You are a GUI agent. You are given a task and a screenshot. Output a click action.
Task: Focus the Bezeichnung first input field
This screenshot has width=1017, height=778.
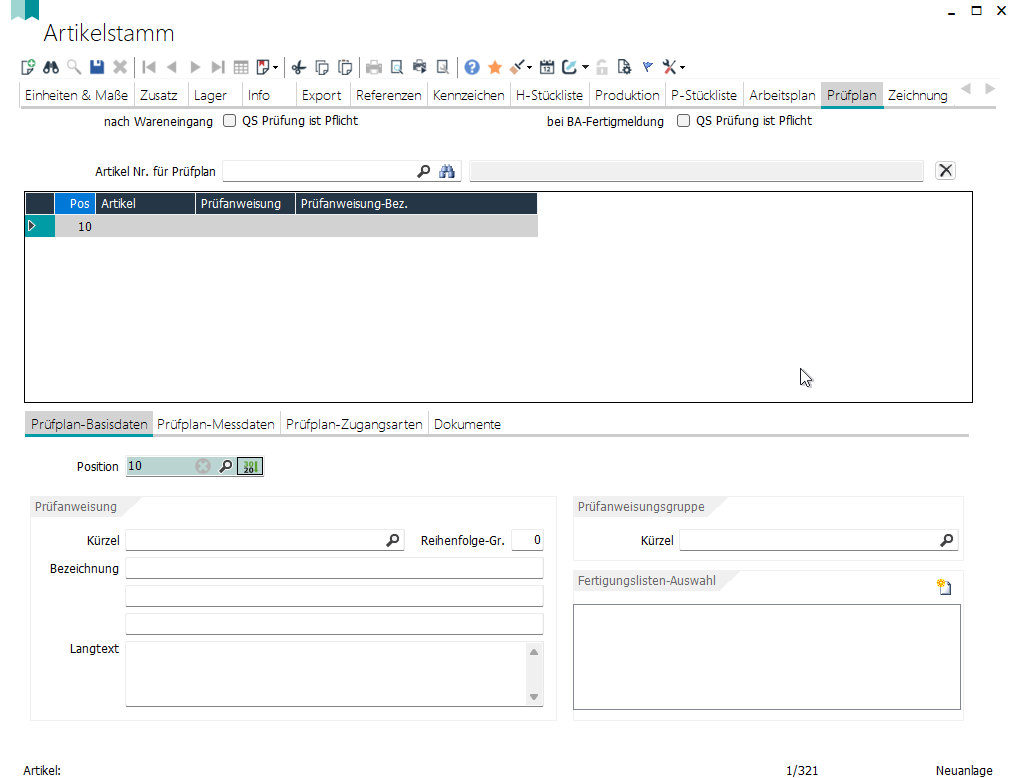tap(334, 568)
